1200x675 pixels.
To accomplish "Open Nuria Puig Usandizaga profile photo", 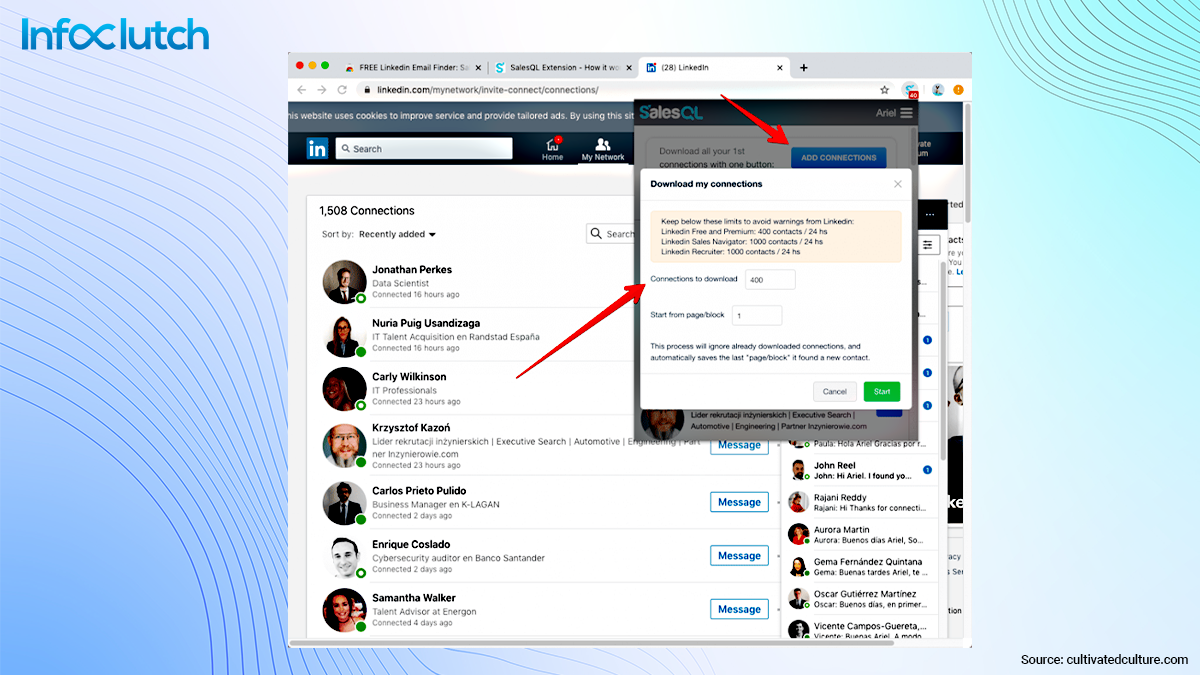I will [344, 336].
